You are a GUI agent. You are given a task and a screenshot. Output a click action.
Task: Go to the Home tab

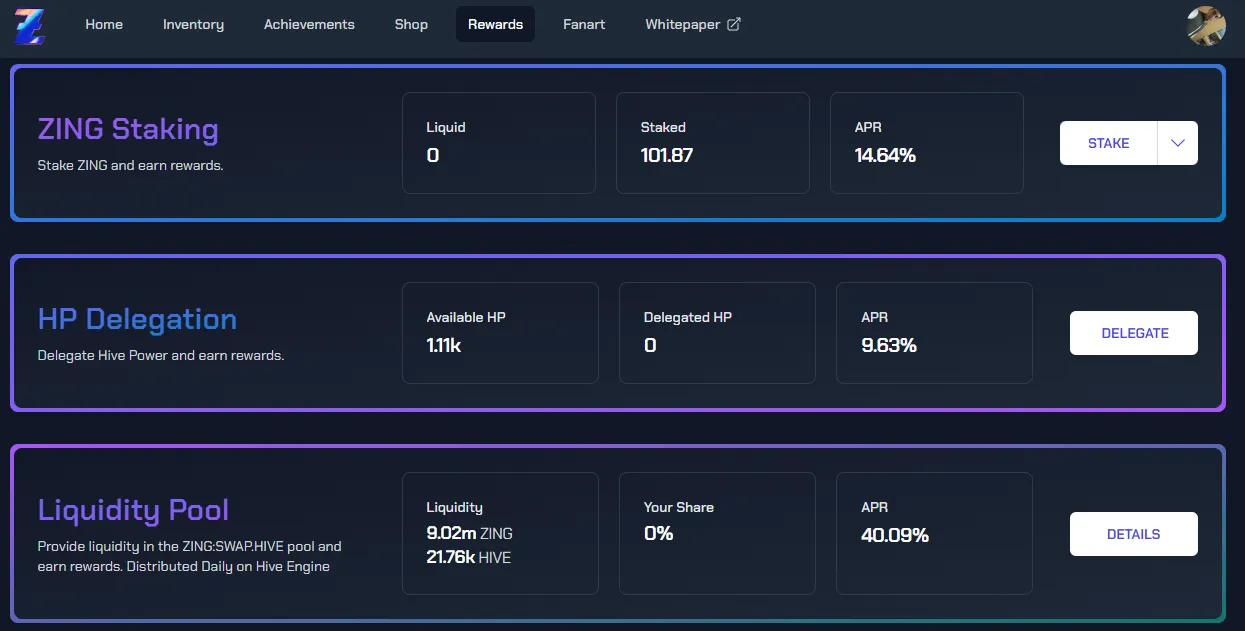tap(104, 24)
